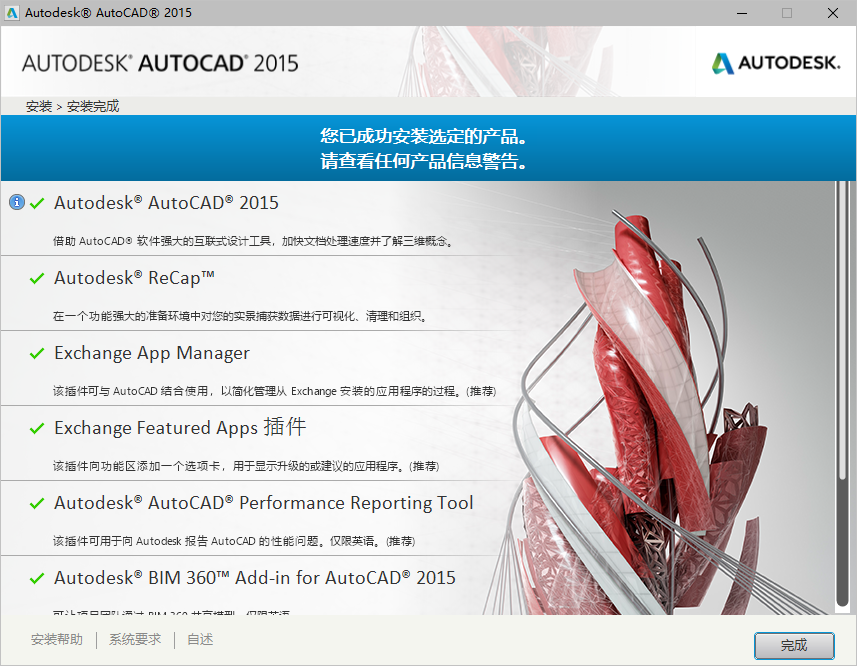Open the 自述 link
The width and height of the screenshot is (857, 666).
pos(198,639)
